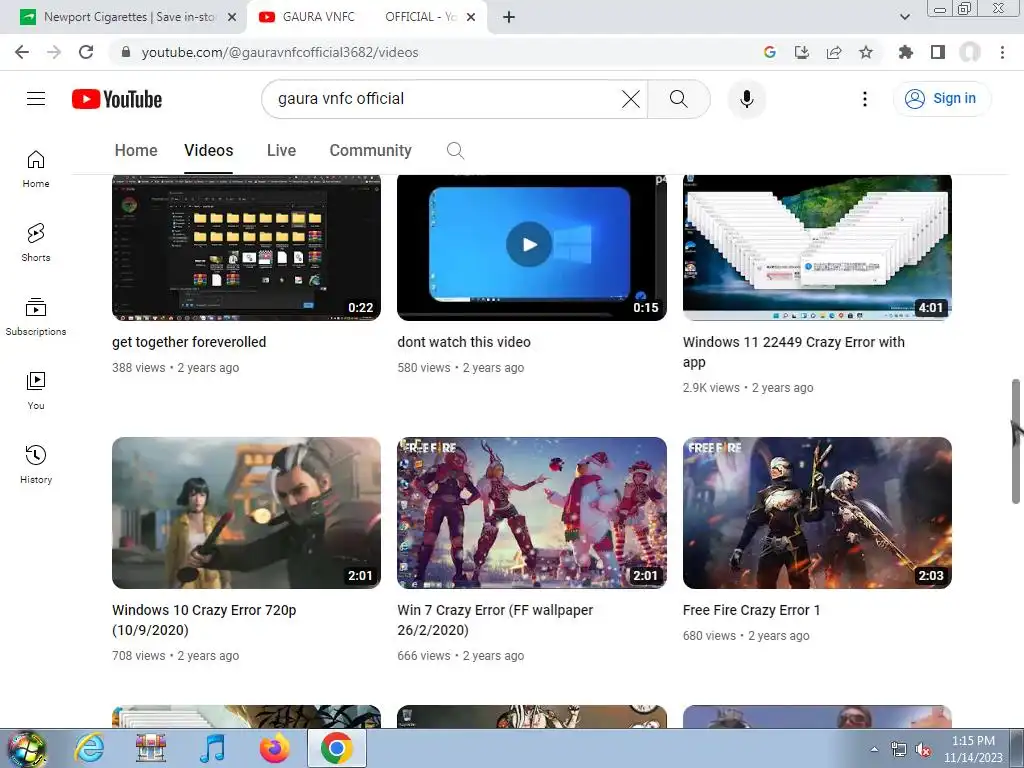Open Subscriptions in the left sidebar
The width and height of the screenshot is (1024, 768).
(36, 317)
